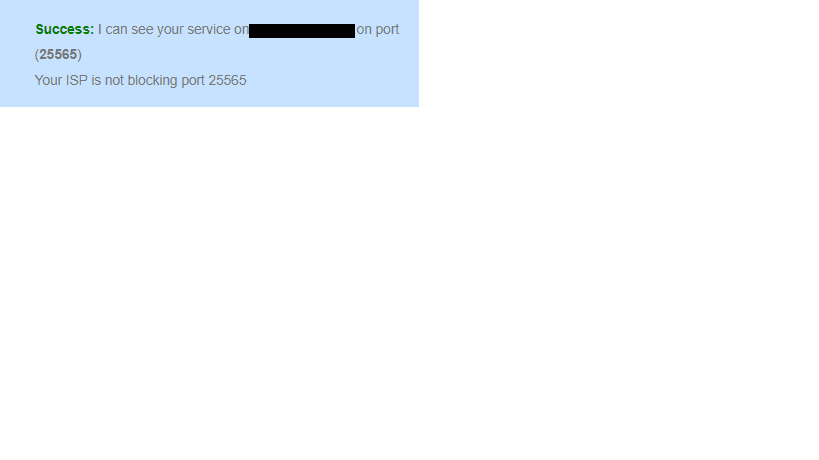
Task: Click the word "can" in success message
Action: (116, 30)
